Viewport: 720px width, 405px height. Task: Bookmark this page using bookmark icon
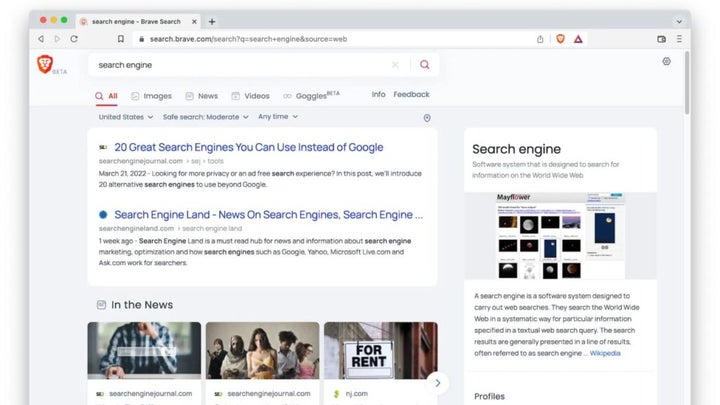(x=121, y=39)
